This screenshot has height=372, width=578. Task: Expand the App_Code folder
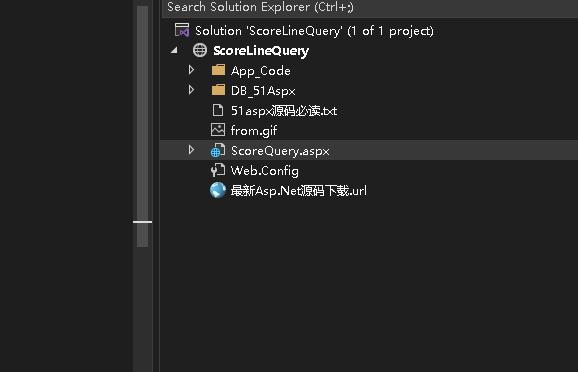coord(191,70)
